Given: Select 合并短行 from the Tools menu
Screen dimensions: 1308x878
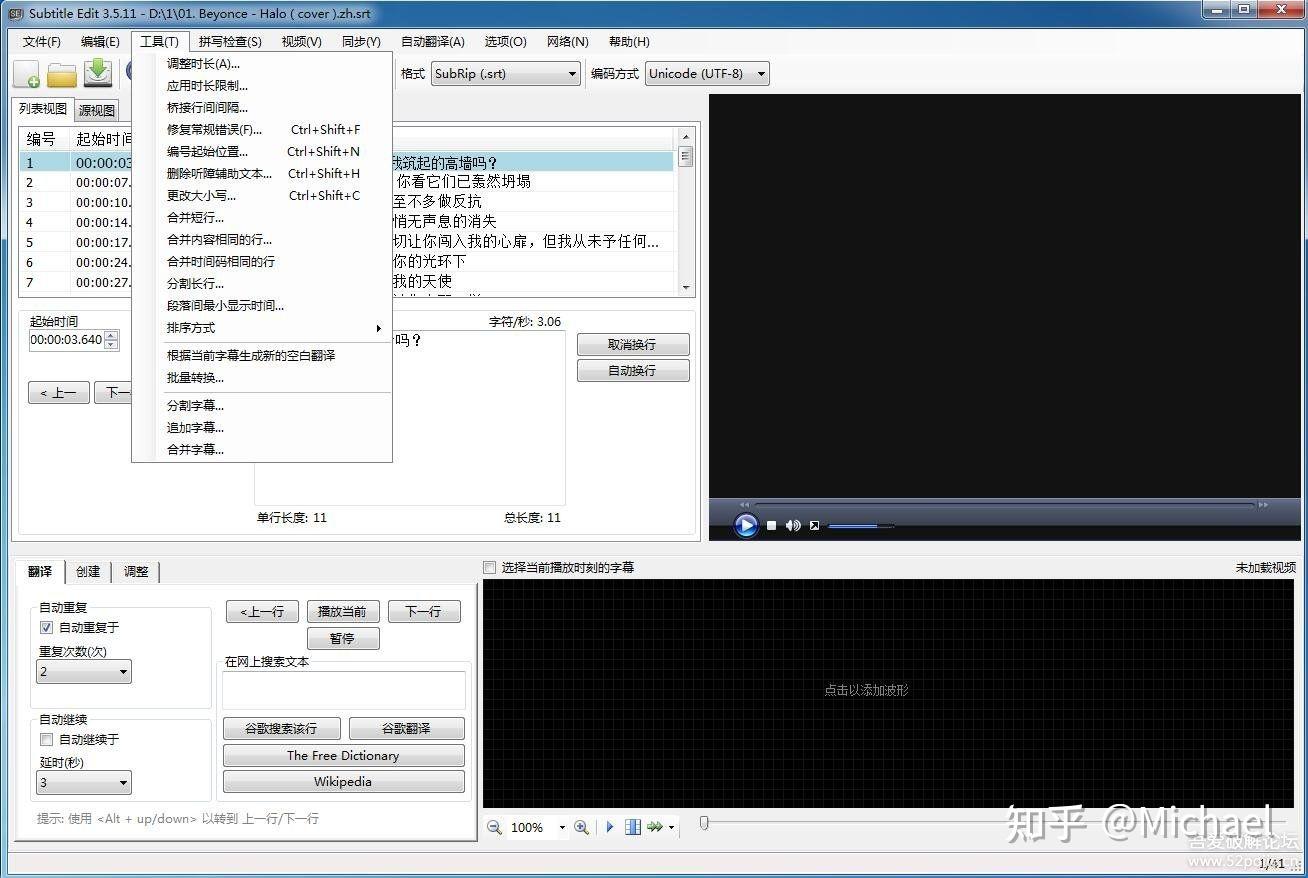Looking at the screenshot, I should point(192,217).
